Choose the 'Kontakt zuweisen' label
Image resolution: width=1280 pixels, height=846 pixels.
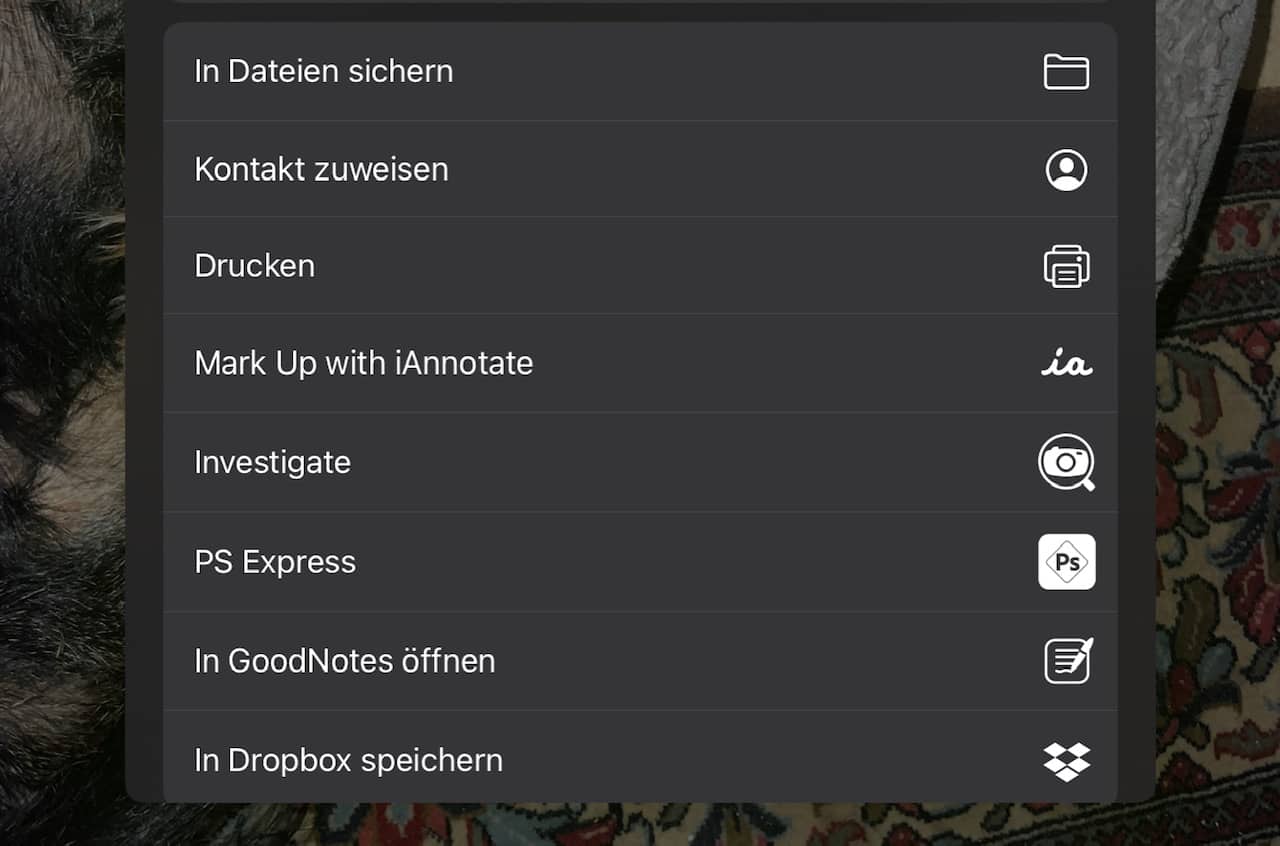coord(321,170)
